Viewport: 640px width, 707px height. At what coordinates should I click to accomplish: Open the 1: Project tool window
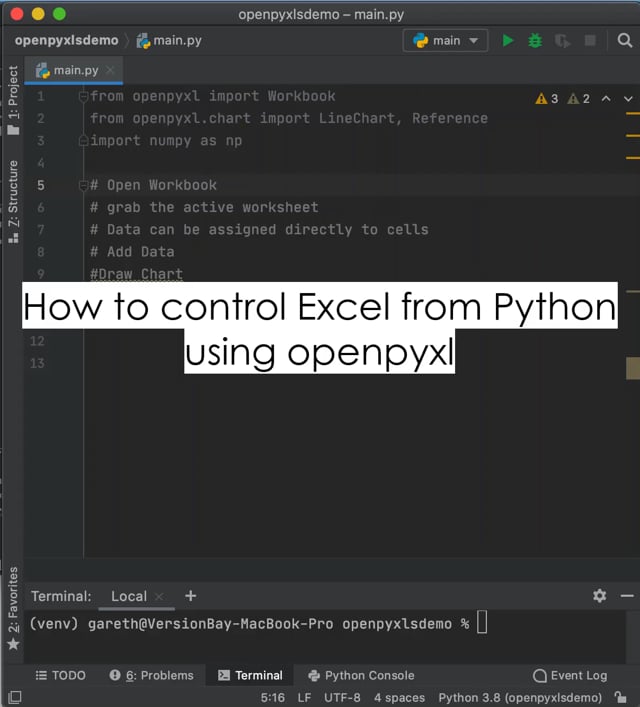pos(13,100)
